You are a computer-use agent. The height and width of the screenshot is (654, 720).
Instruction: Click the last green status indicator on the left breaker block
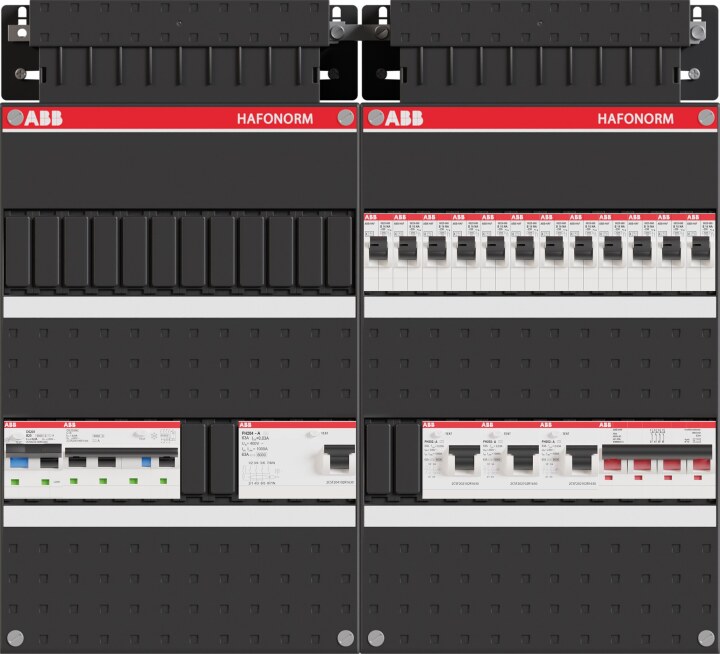pos(163,481)
